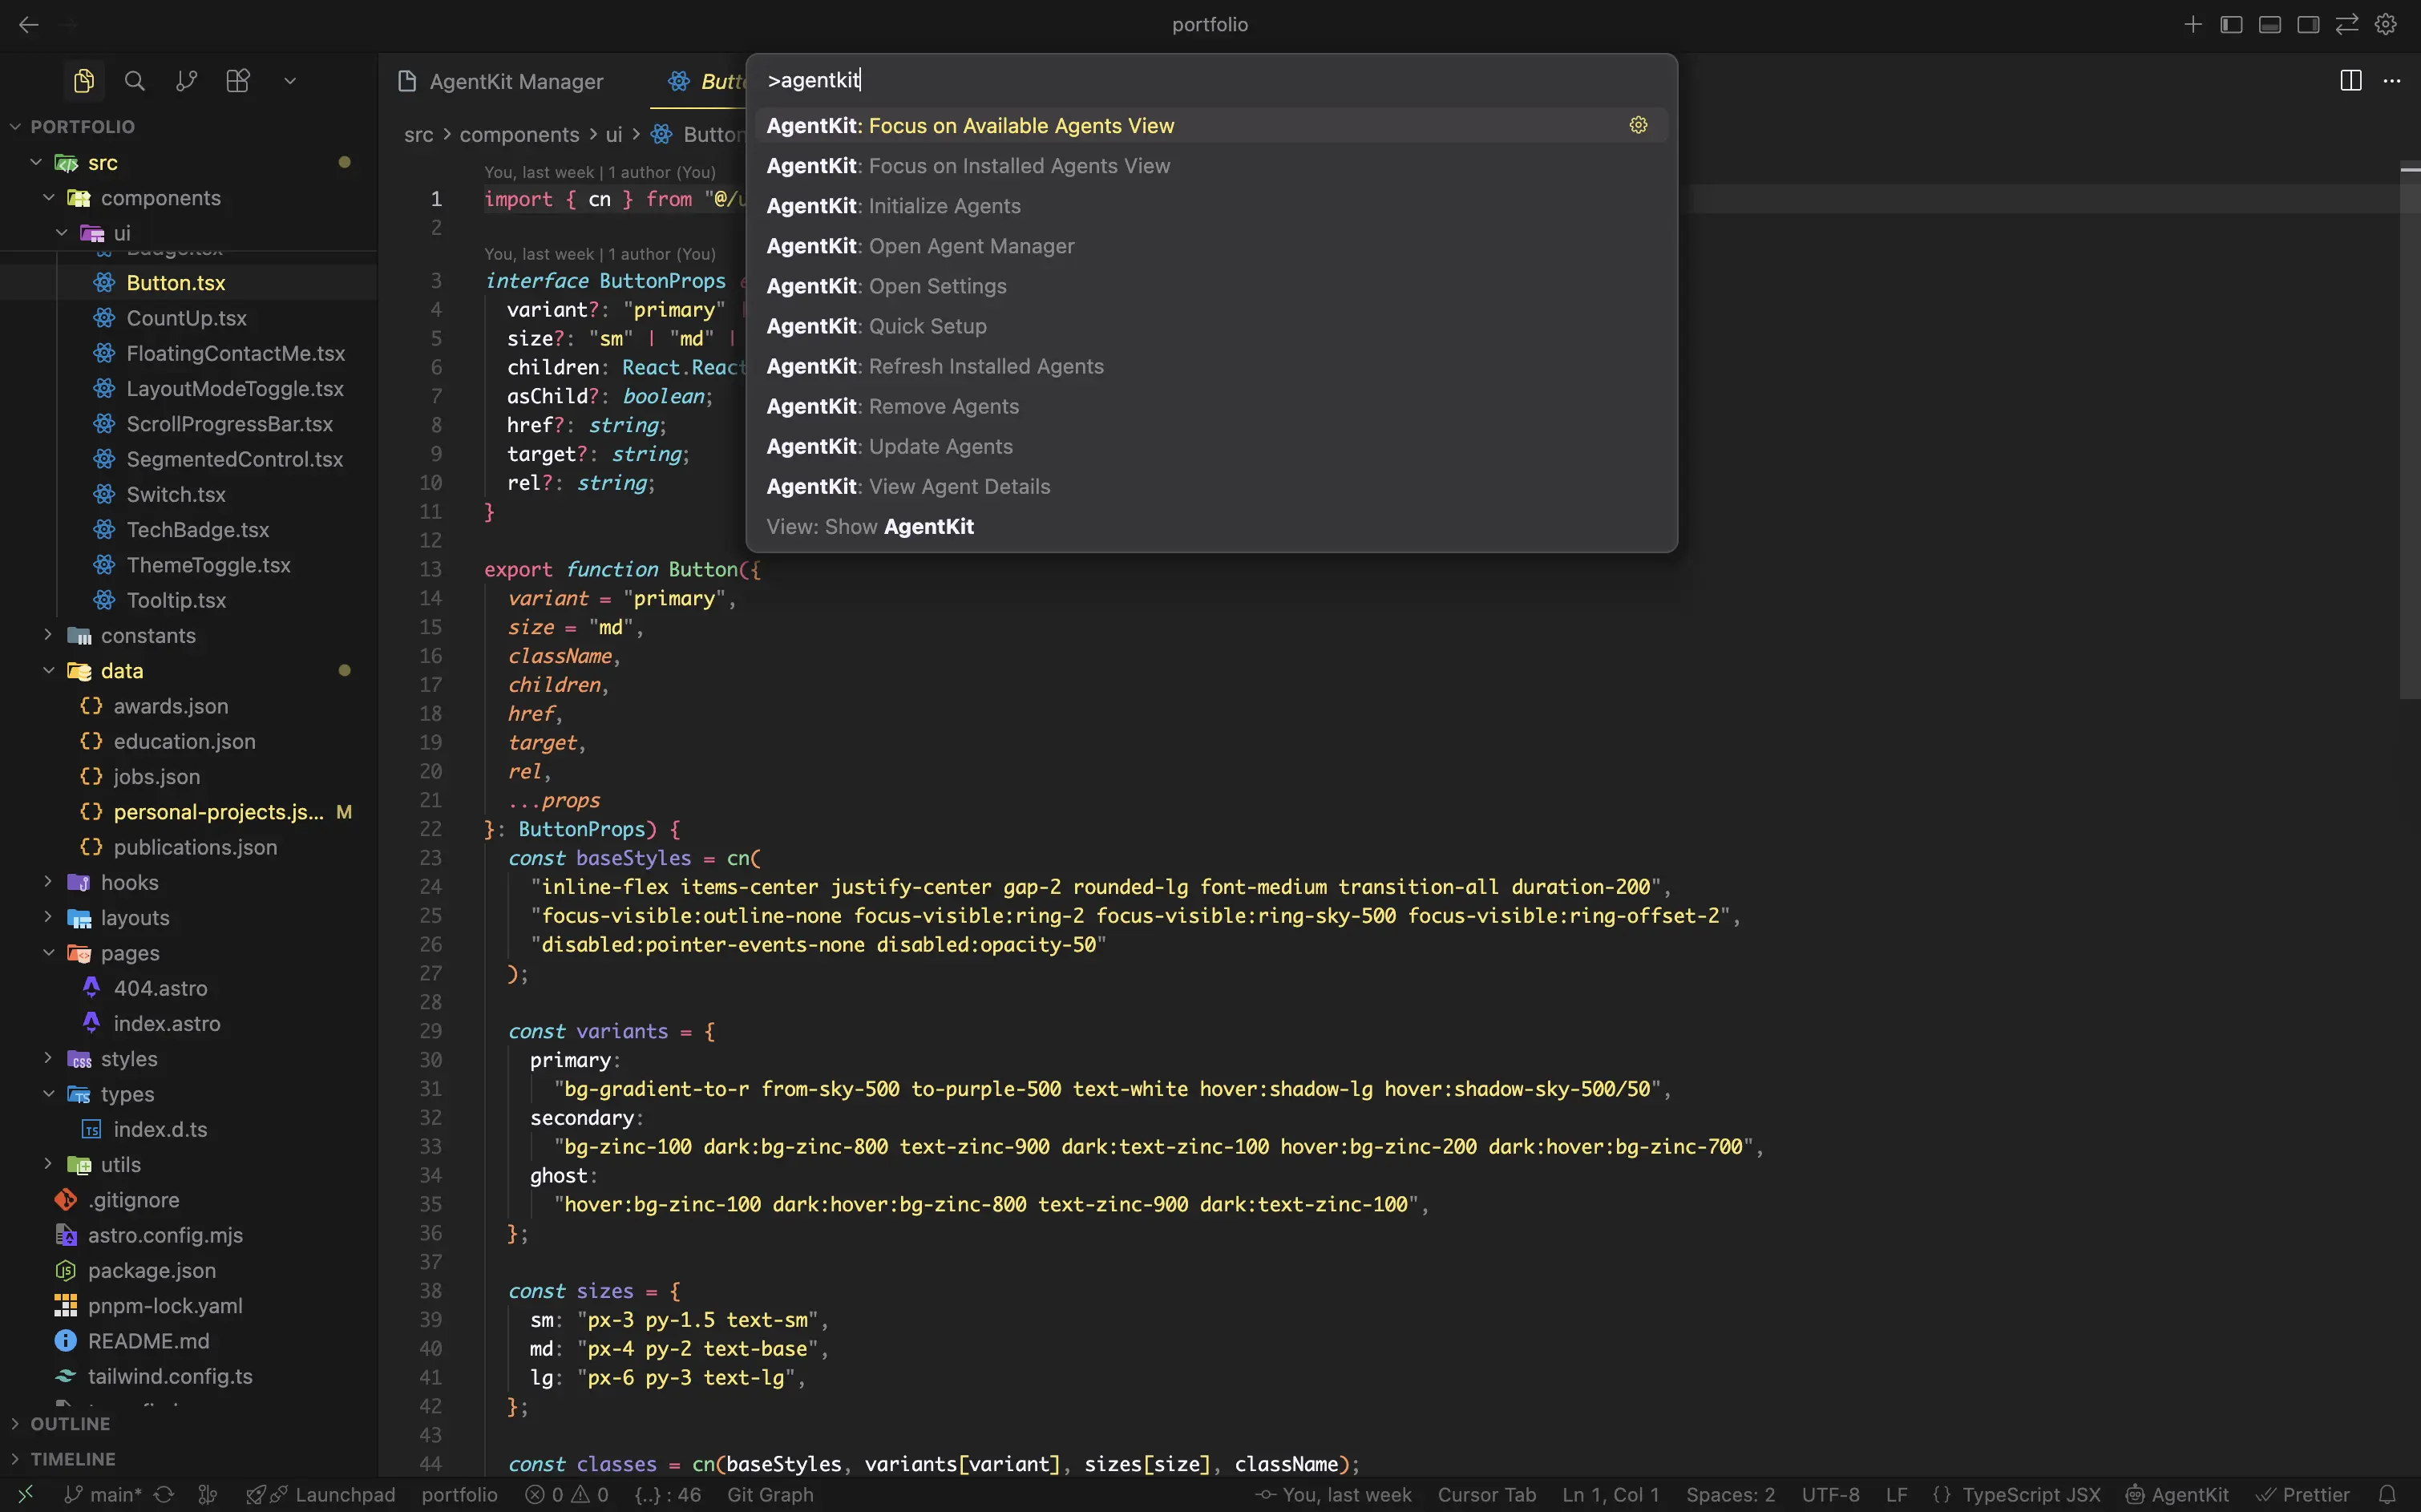Click the command palette input field
2421x1512 pixels.
(x=1211, y=80)
